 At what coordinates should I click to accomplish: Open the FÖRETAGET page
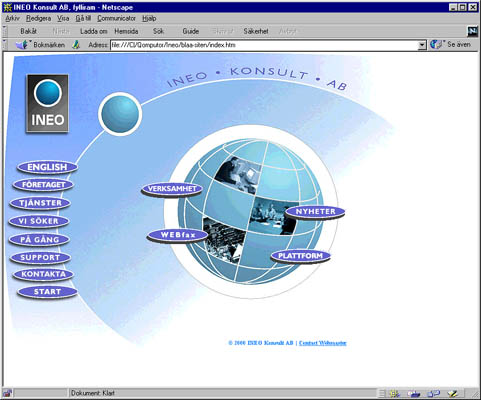click(43, 185)
